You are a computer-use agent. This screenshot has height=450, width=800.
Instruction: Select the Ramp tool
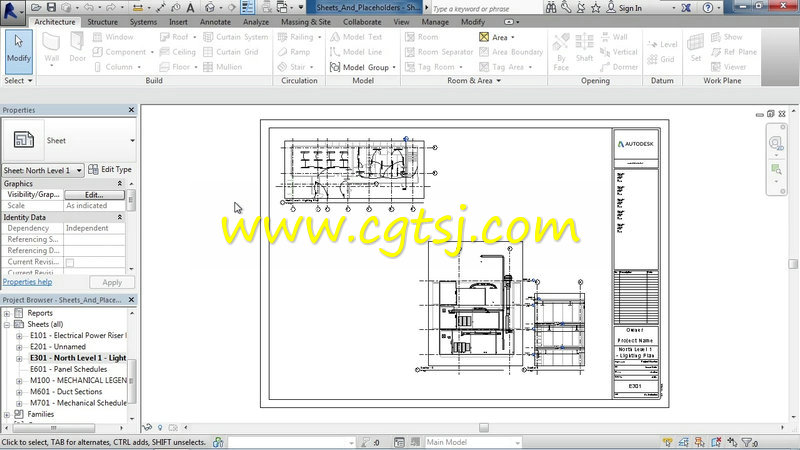(x=294, y=52)
